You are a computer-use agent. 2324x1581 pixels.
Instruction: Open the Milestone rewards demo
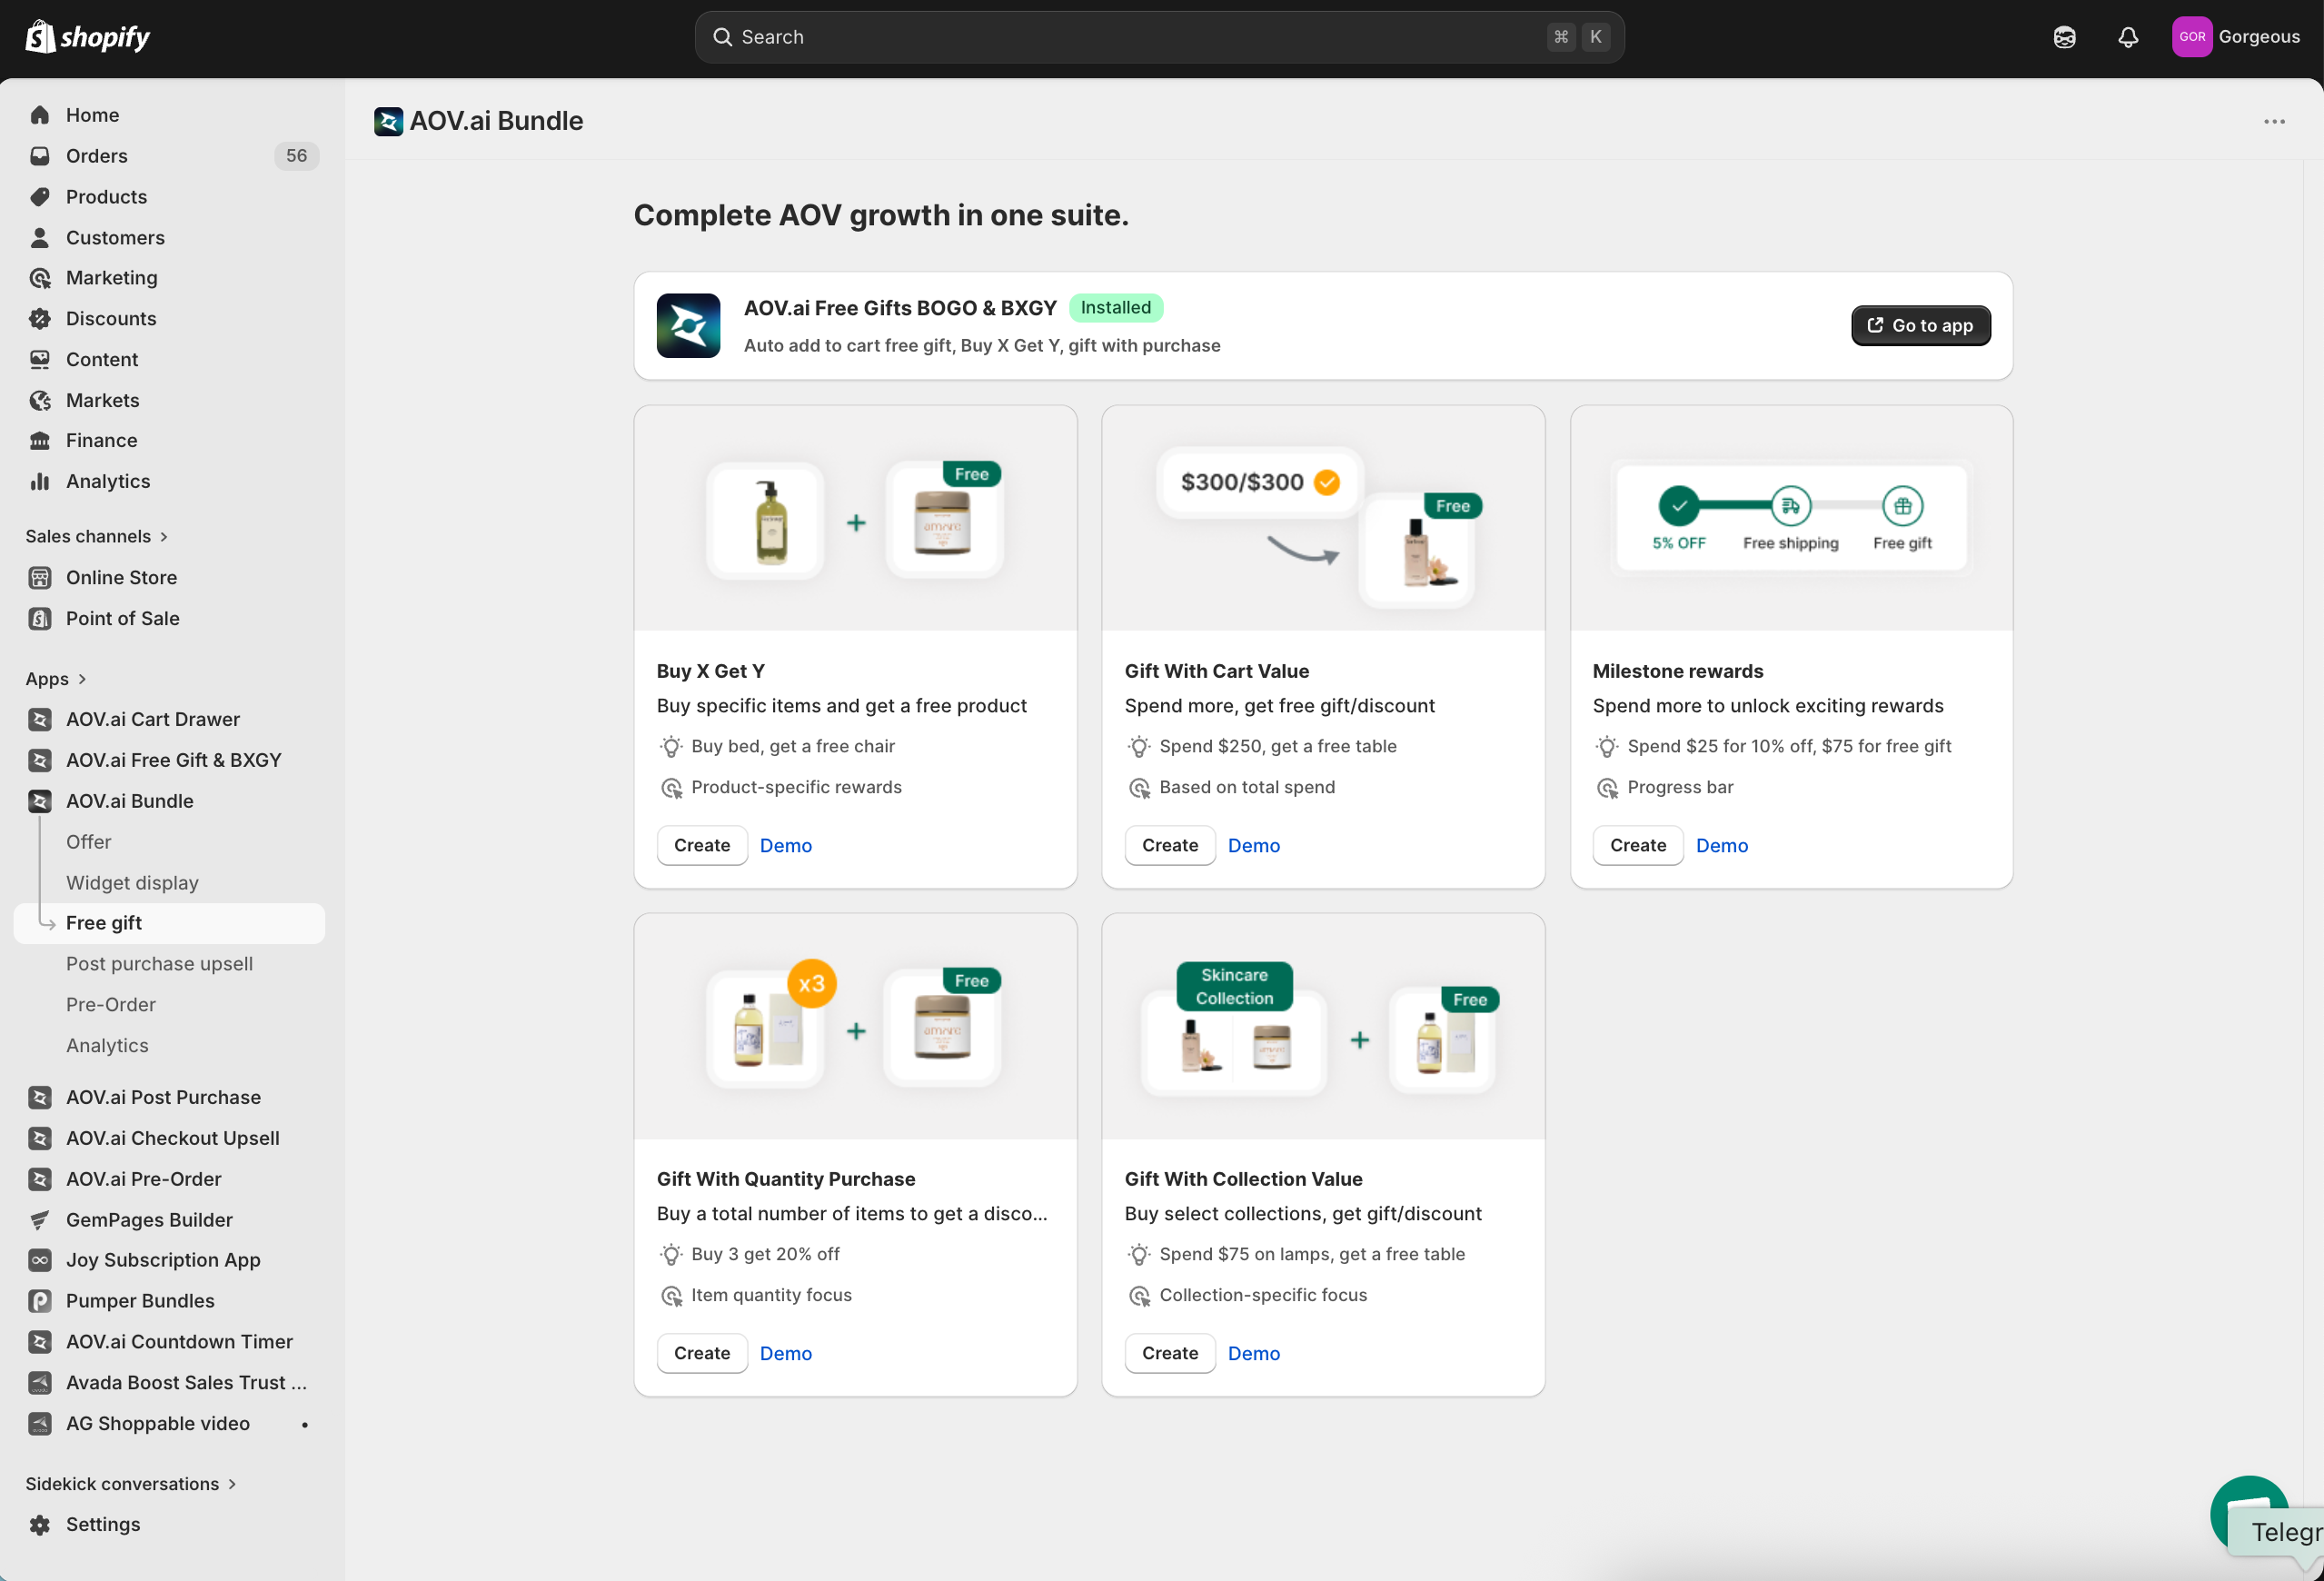(x=1722, y=846)
